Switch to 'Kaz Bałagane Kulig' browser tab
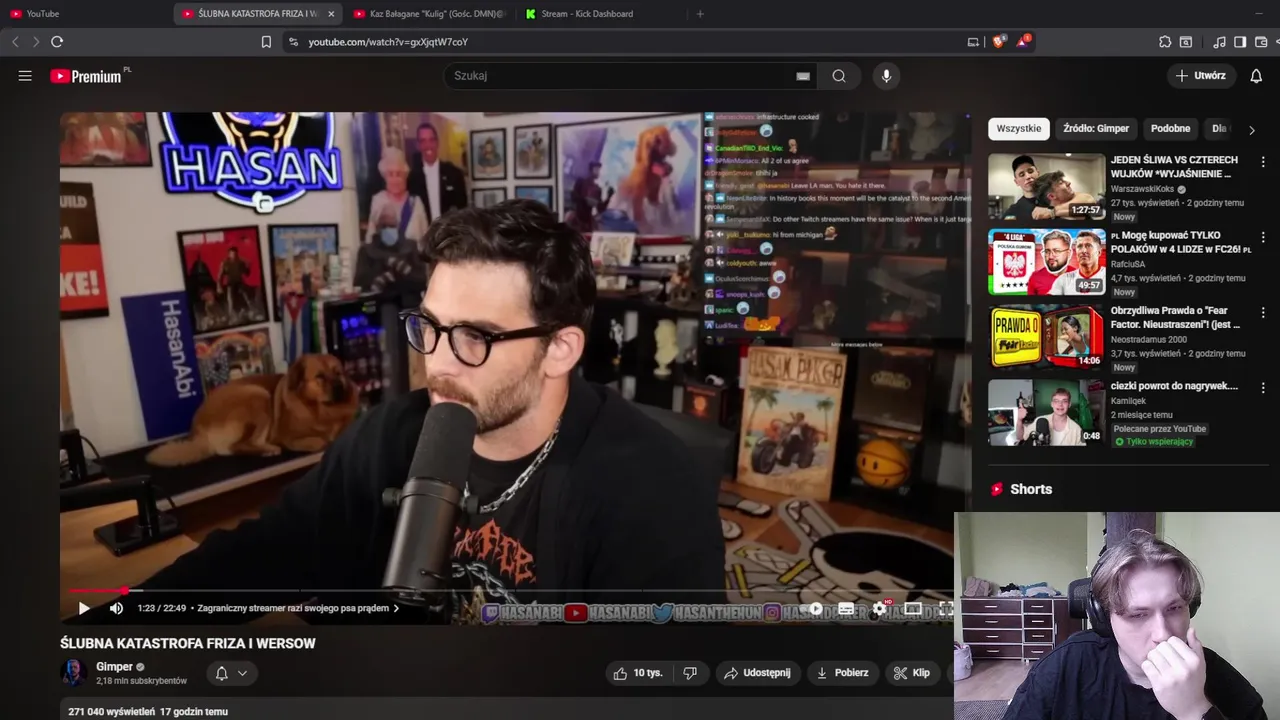The height and width of the screenshot is (720, 1280). [x=430, y=14]
